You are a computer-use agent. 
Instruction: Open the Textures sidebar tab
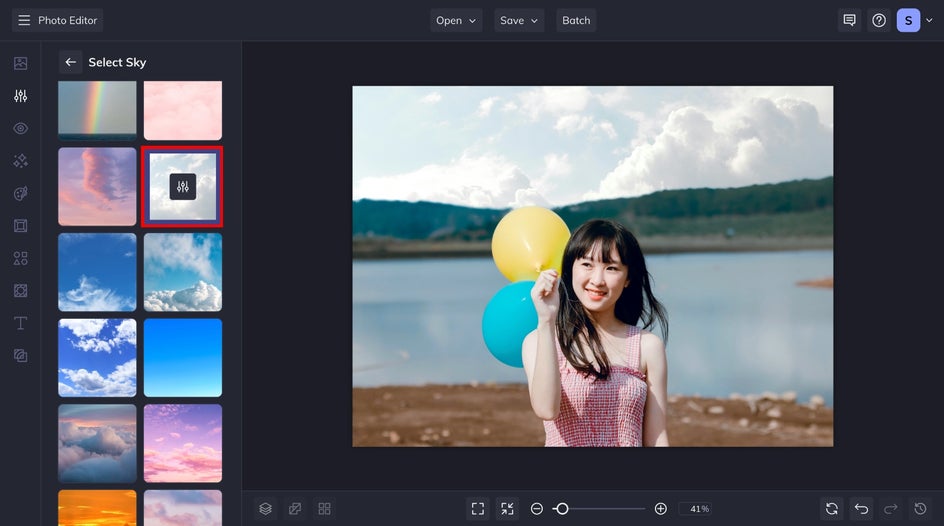(x=20, y=356)
